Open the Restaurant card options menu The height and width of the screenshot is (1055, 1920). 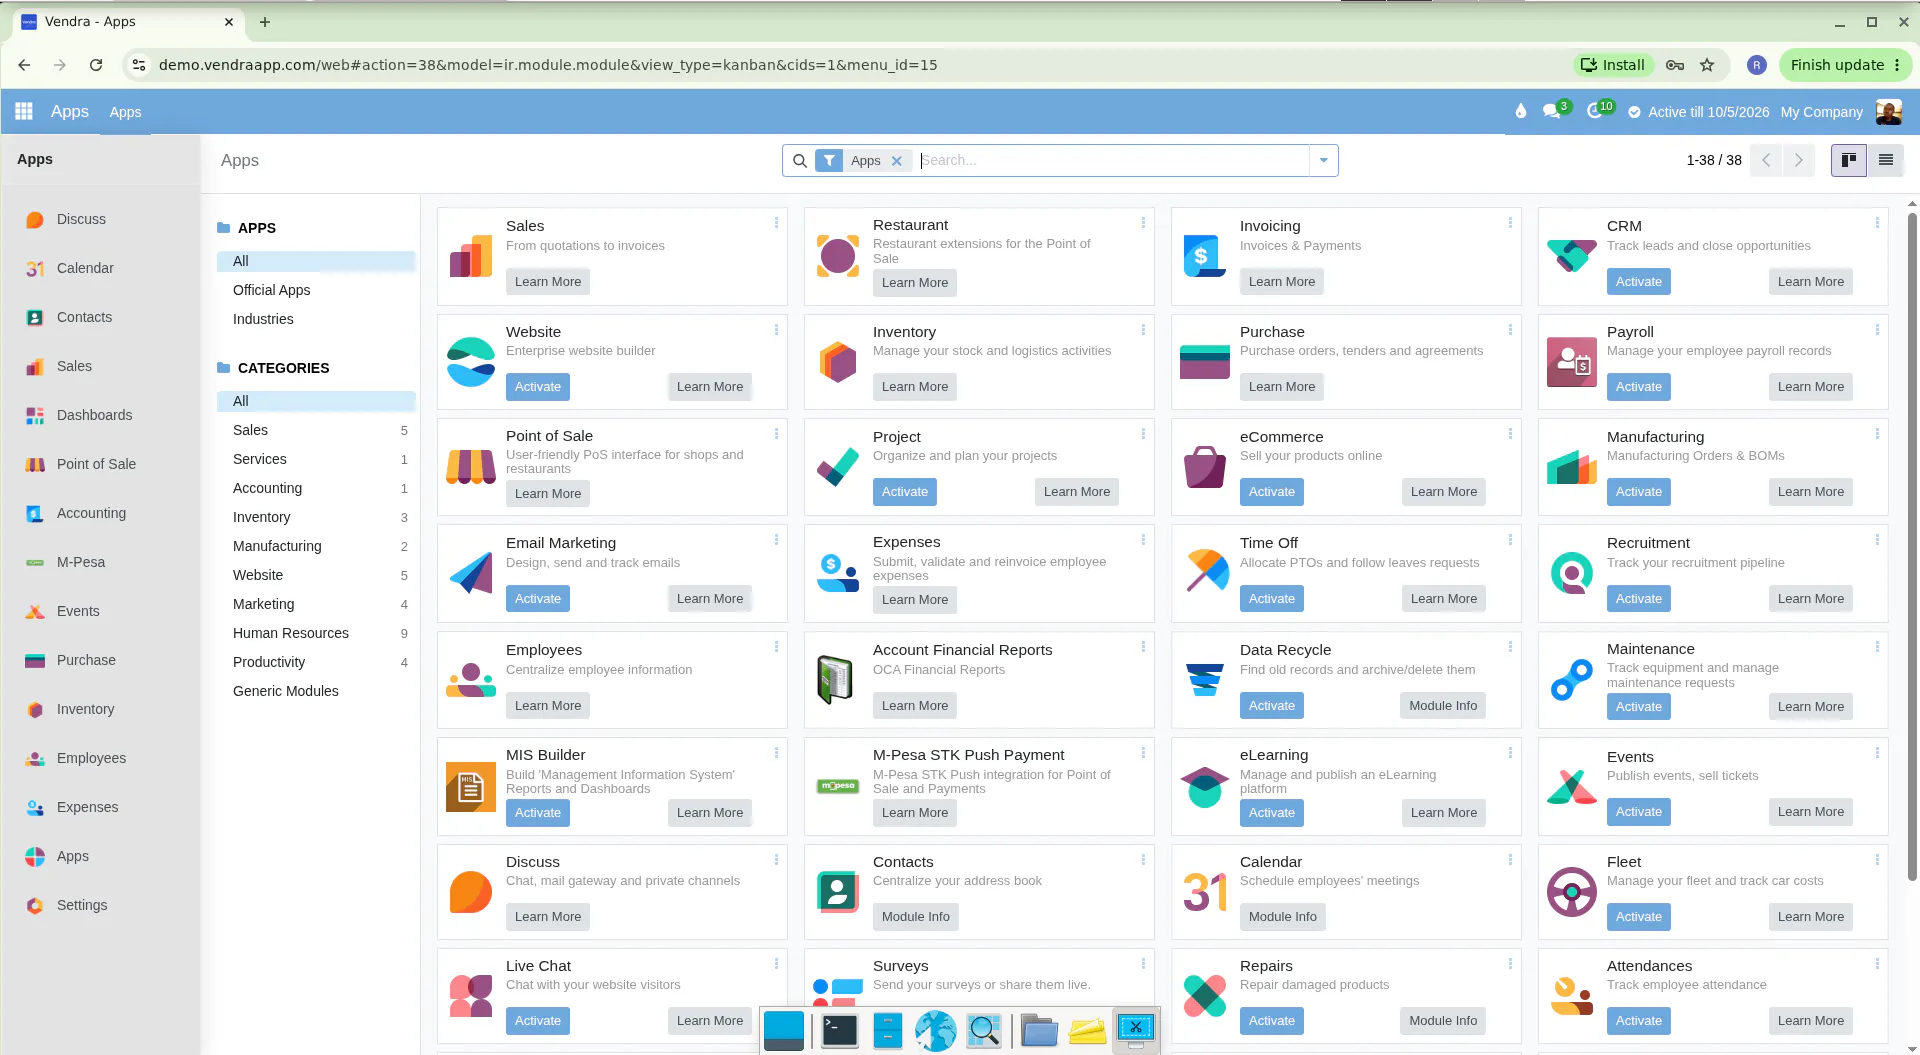tap(1143, 223)
